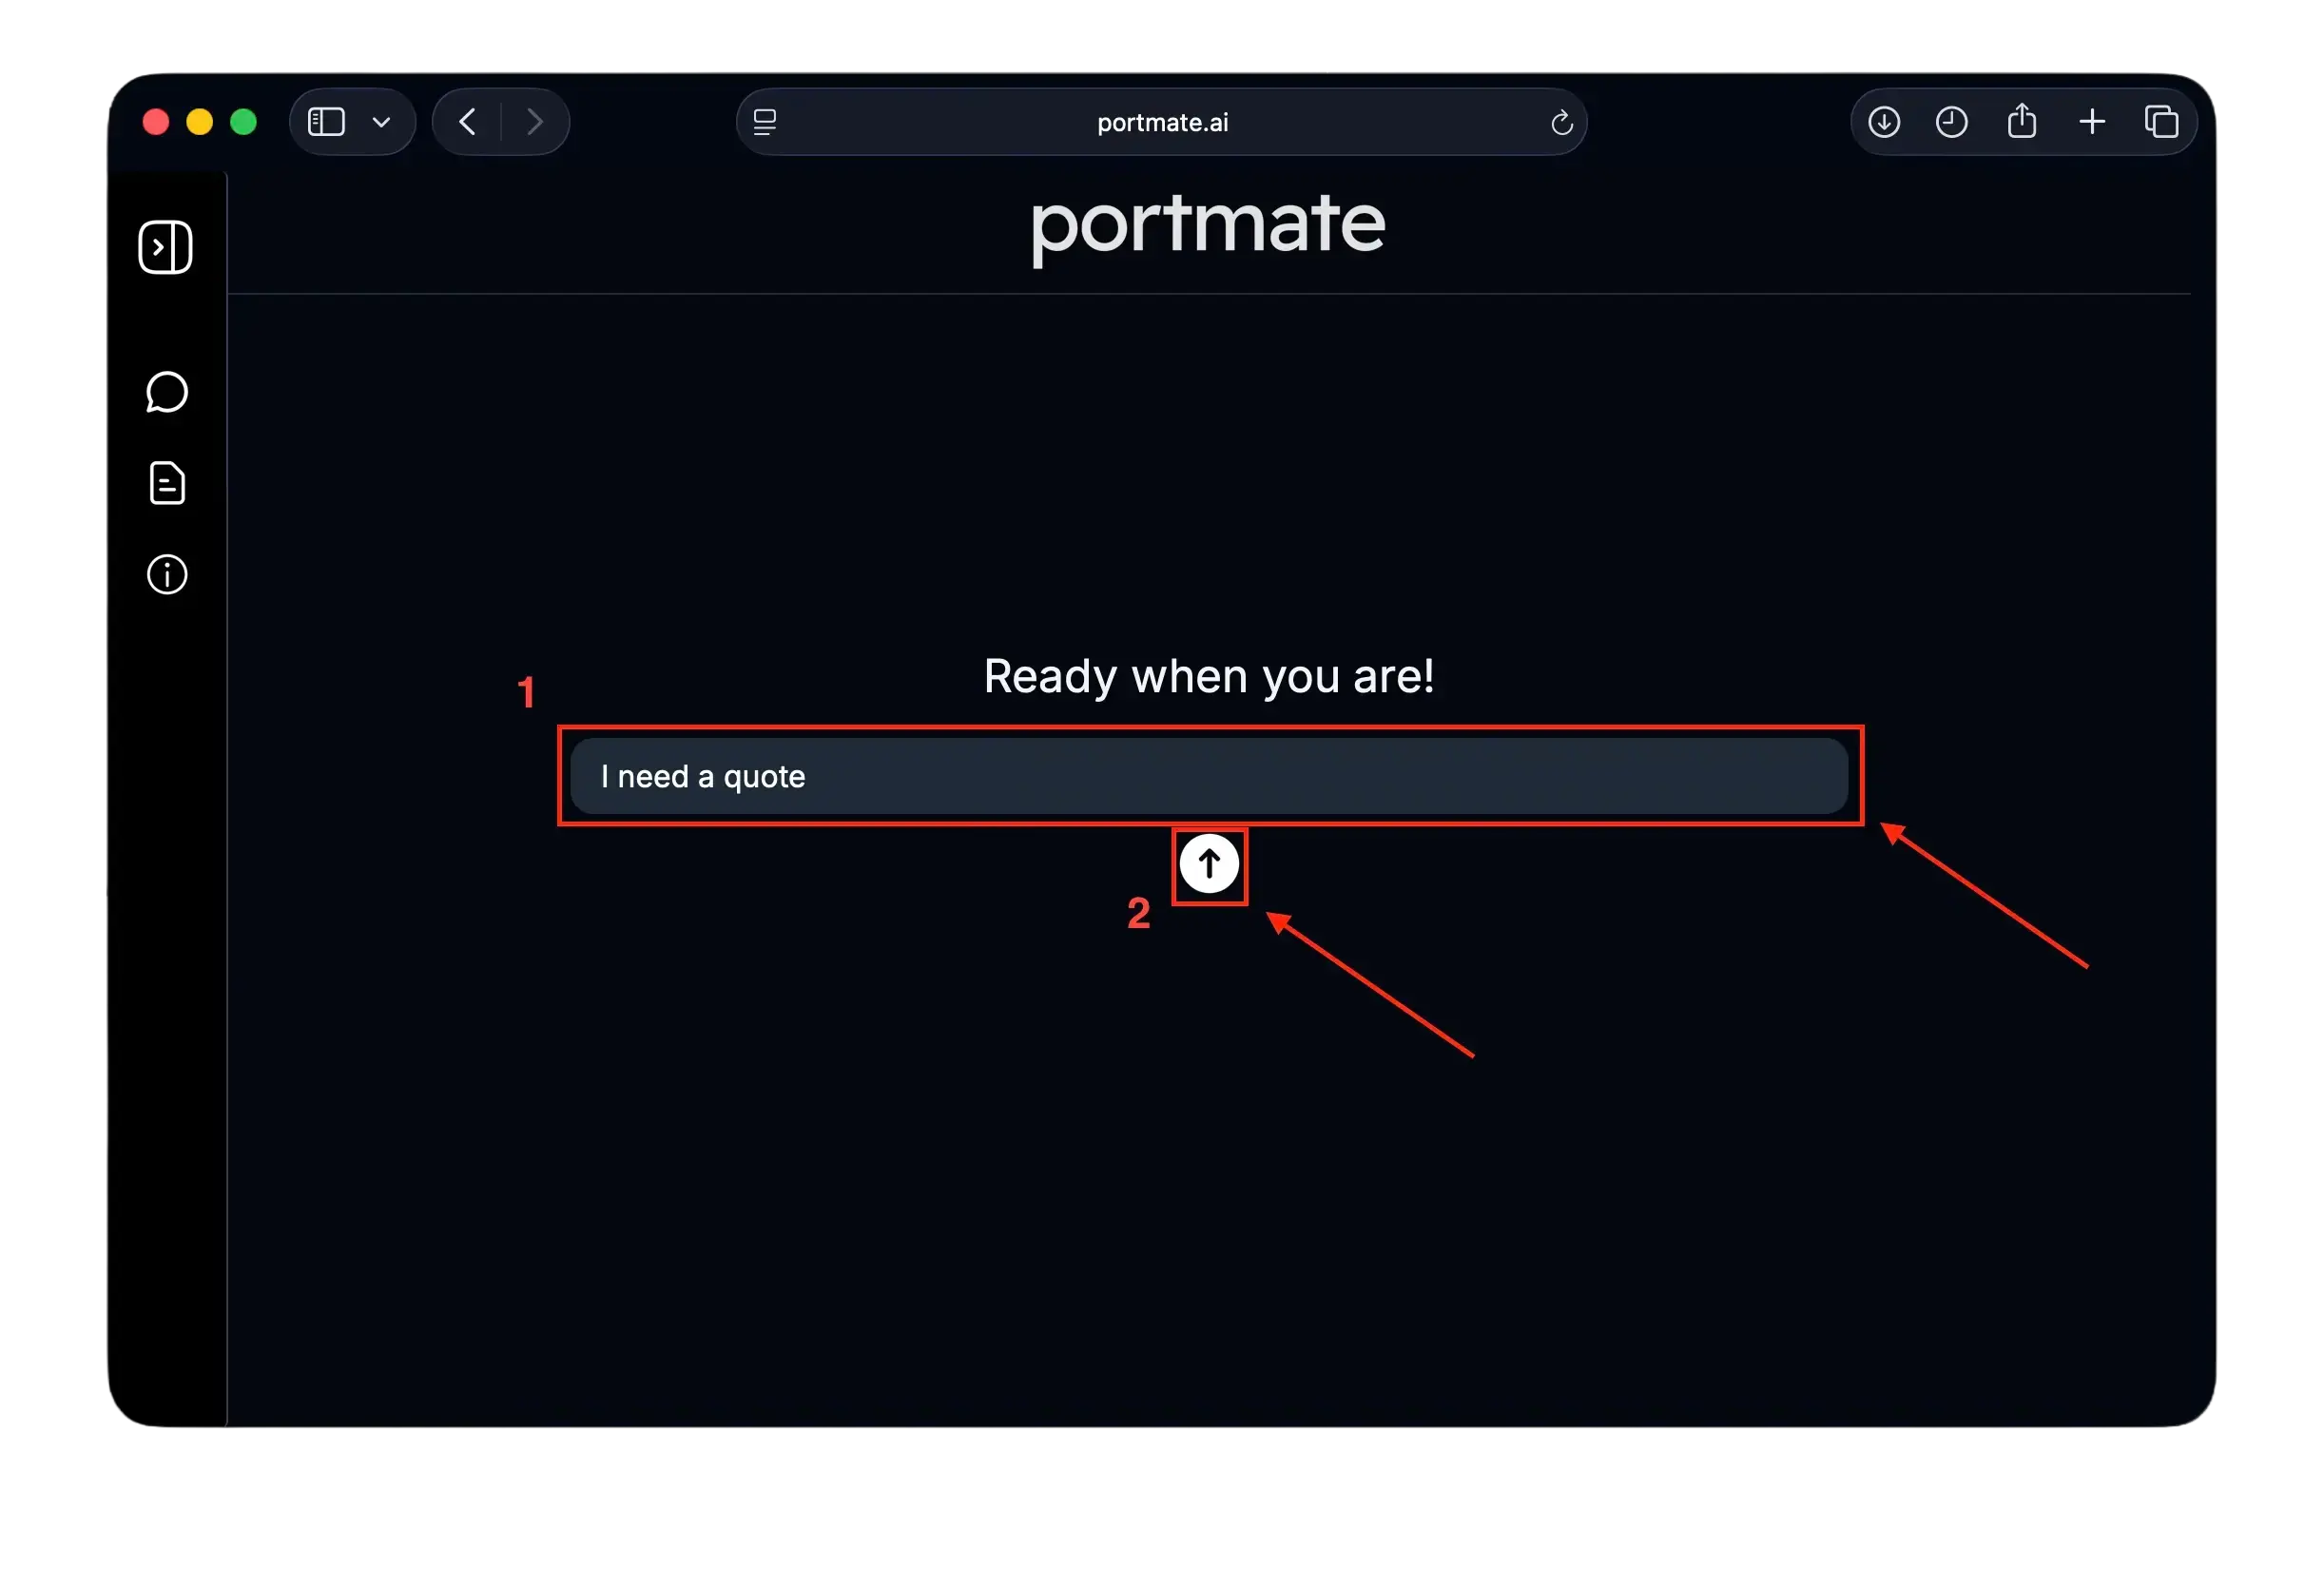Add a new tab with plus button
Viewport: 2324px width, 1569px height.
(2092, 122)
